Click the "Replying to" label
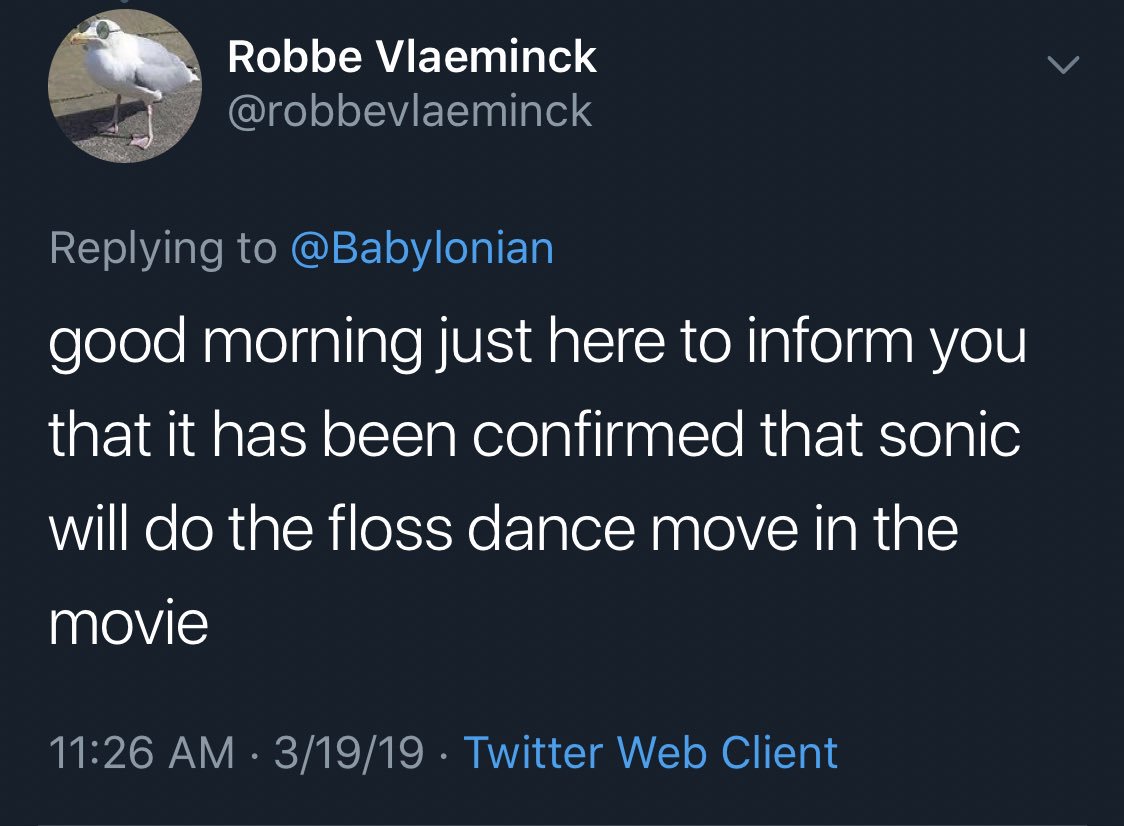Image resolution: width=1124 pixels, height=826 pixels. [x=163, y=248]
